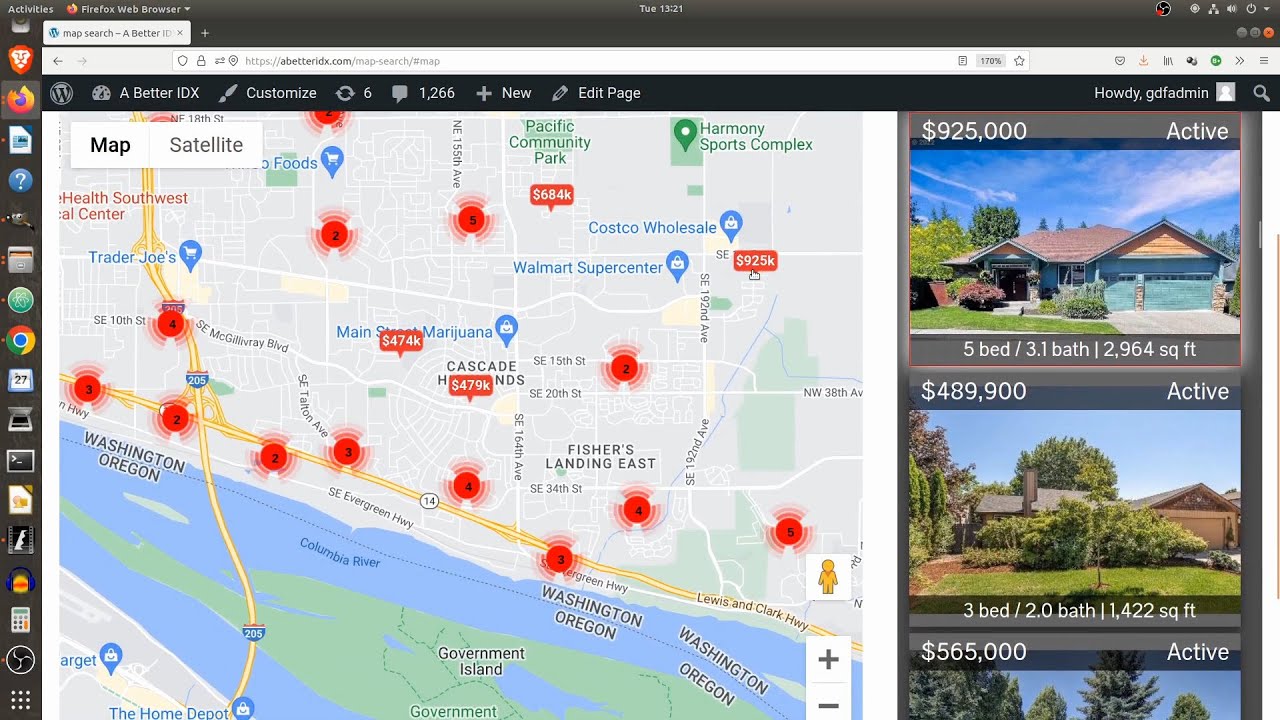Open the cluster of 3 on Evergreen Hwy by river
The image size is (1280, 720).
560,560
